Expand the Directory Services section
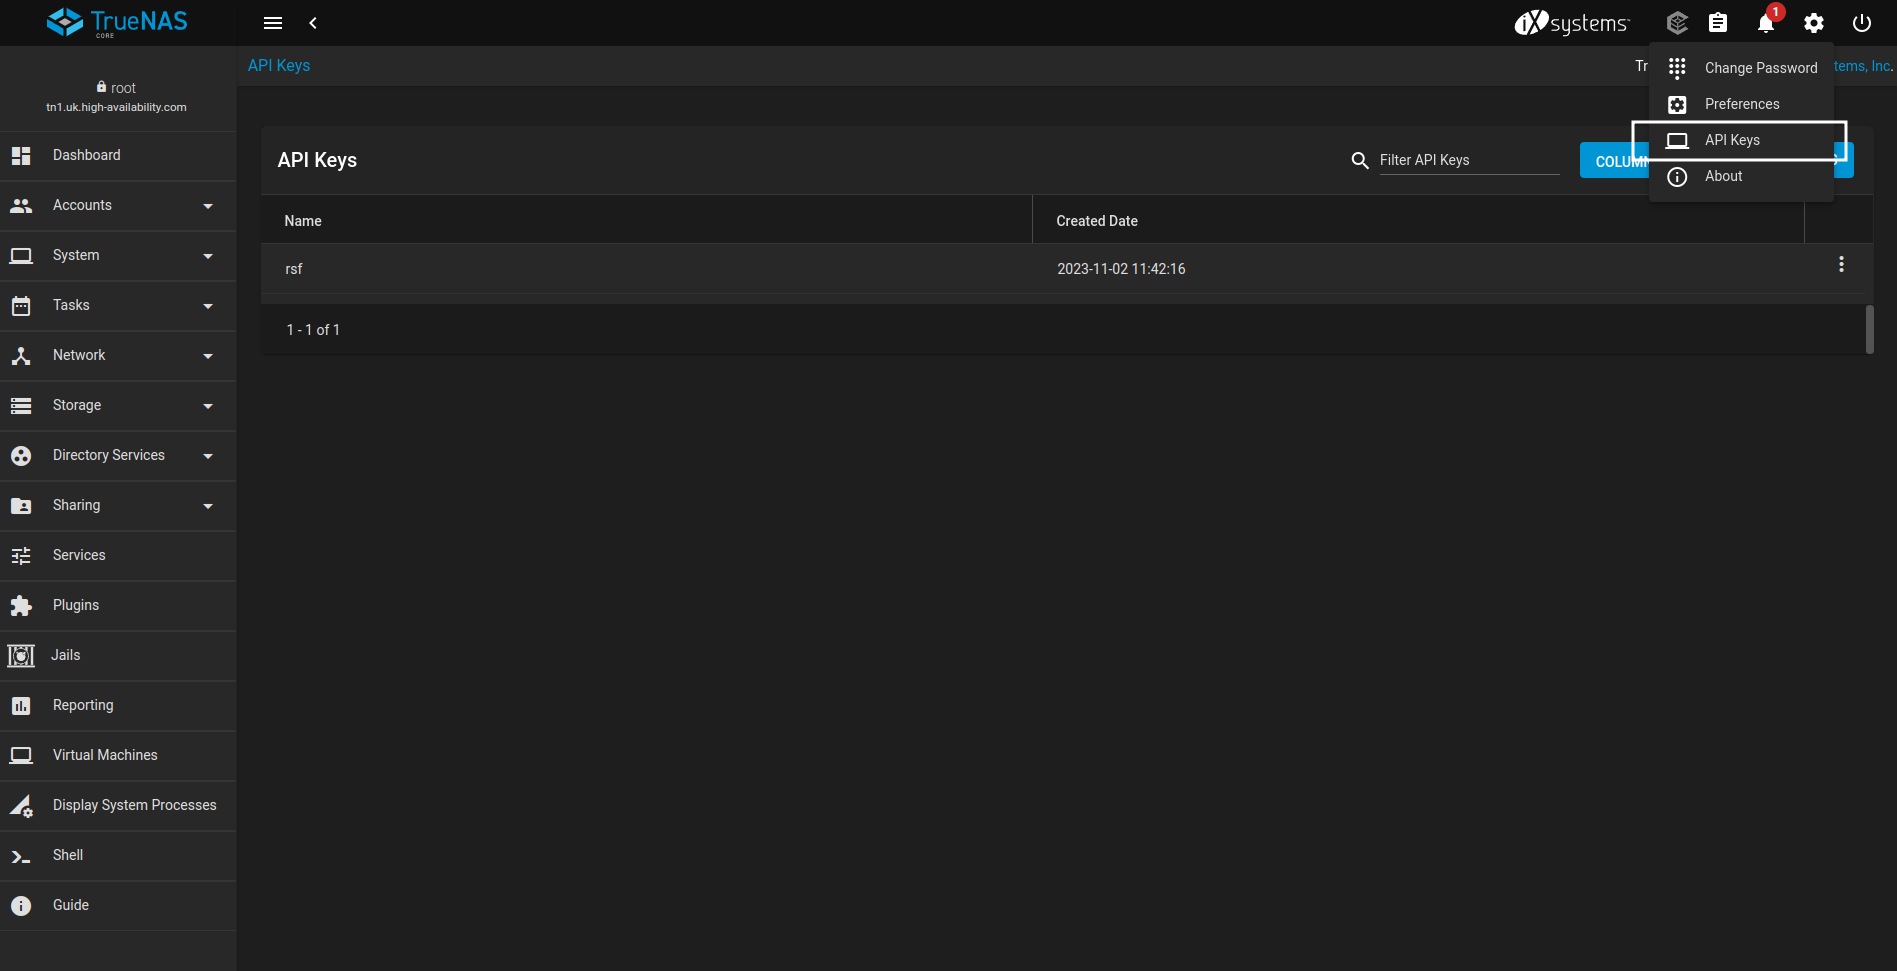 pyautogui.click(x=118, y=456)
